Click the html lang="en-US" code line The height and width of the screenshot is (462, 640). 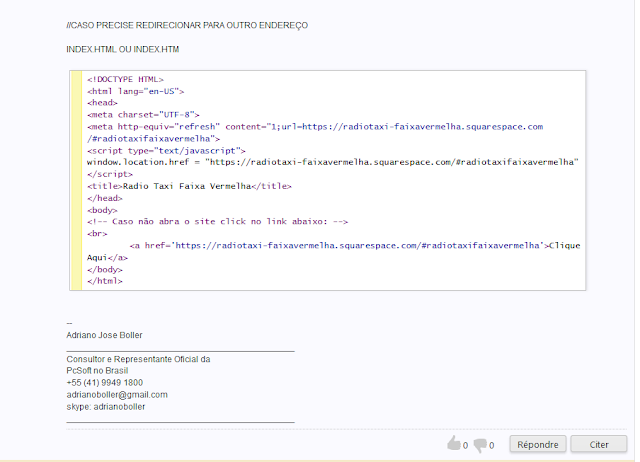tap(136, 91)
